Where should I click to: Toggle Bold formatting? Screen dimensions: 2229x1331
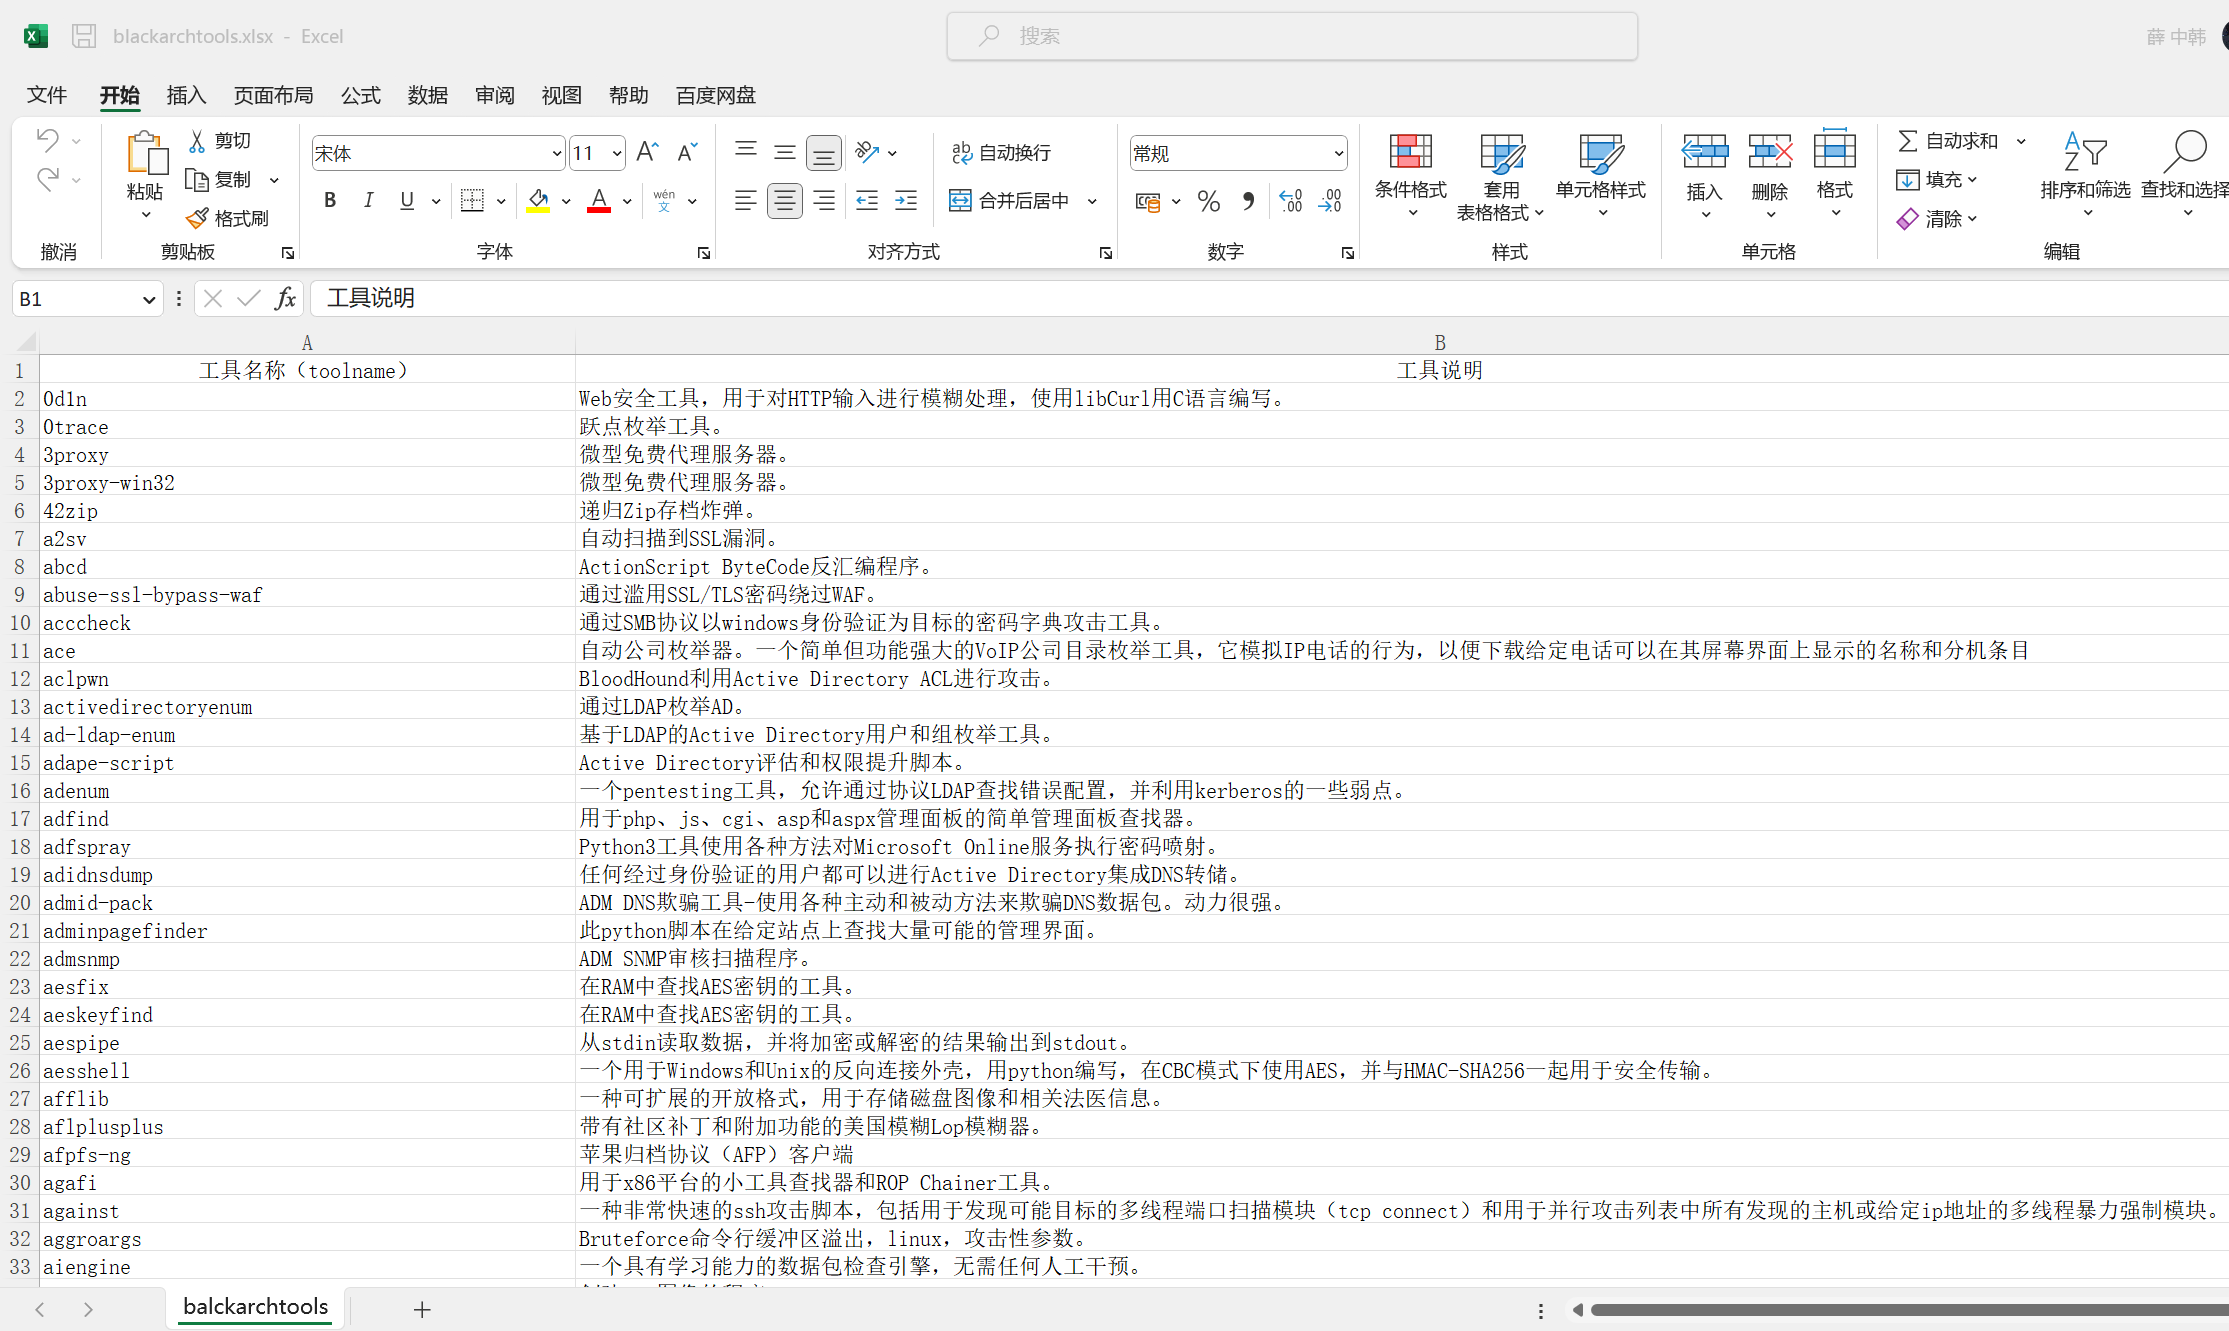point(330,200)
